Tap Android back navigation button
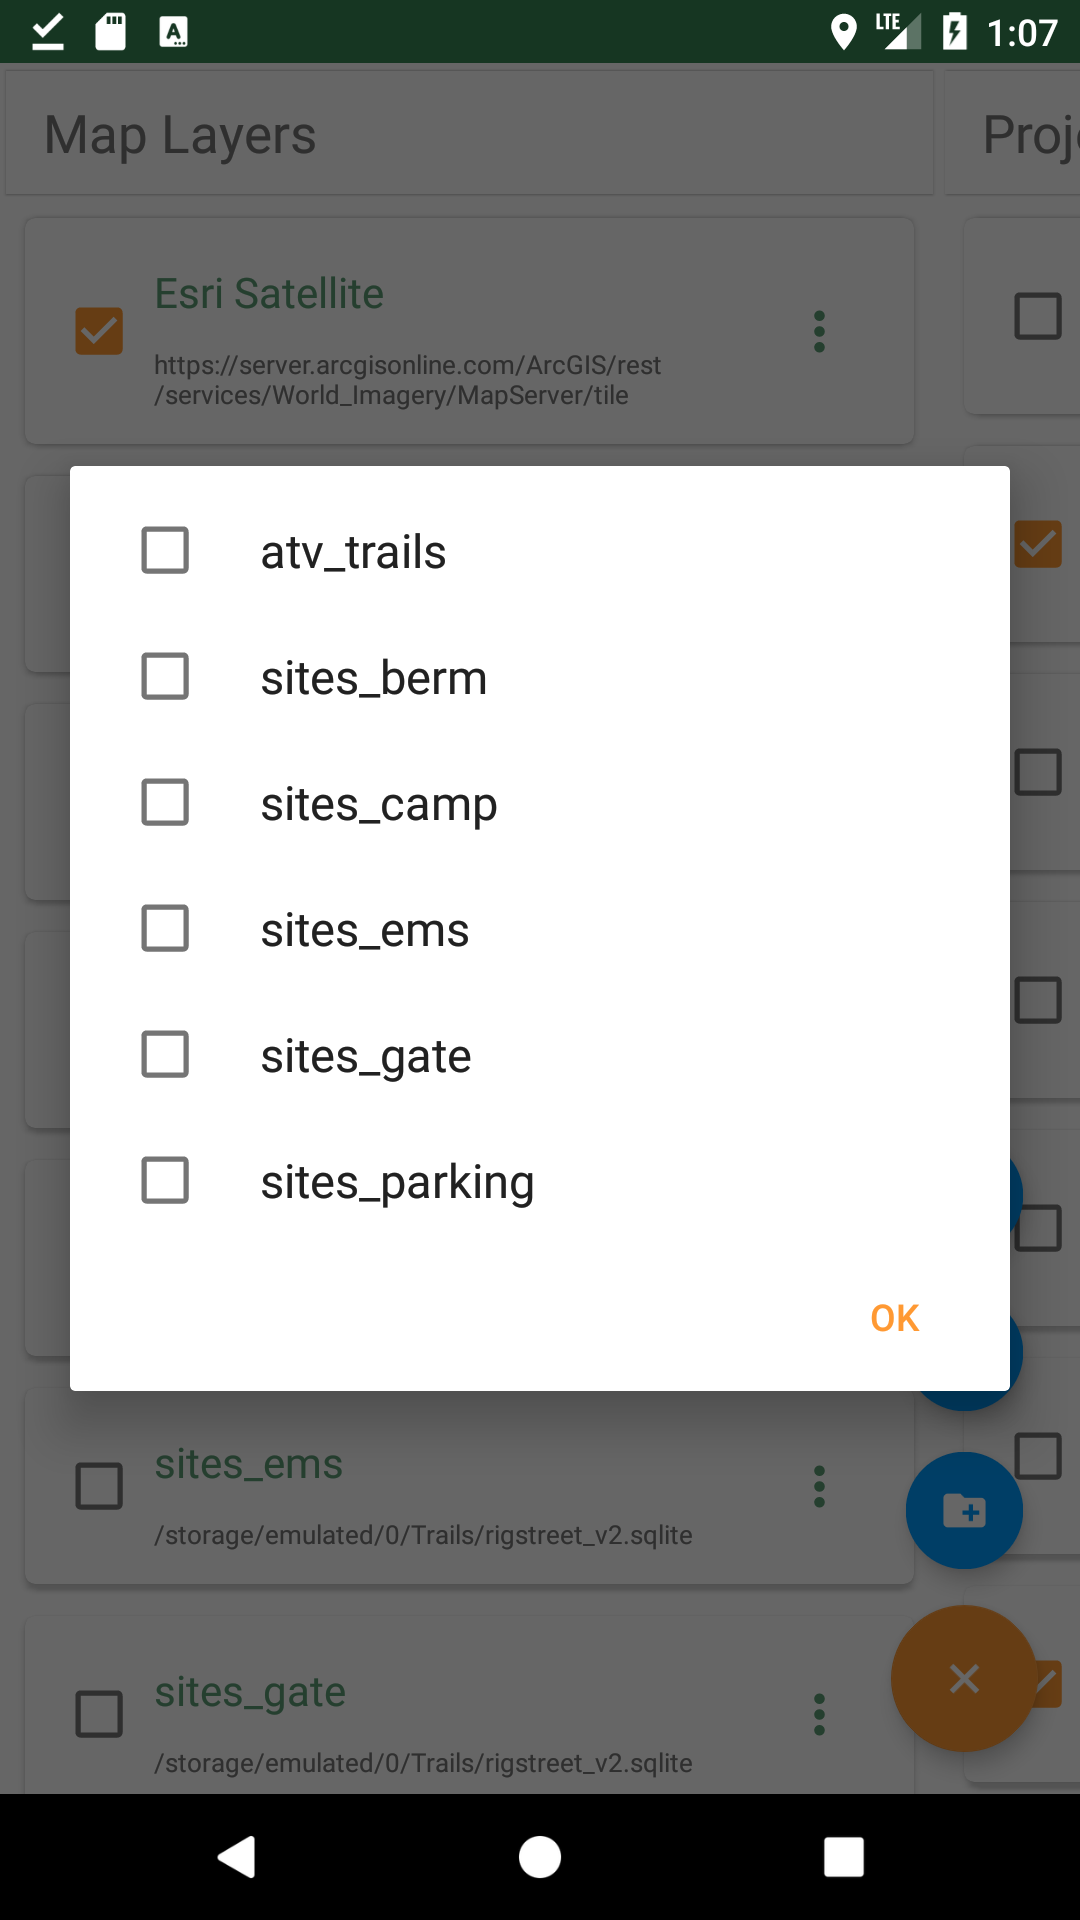This screenshot has width=1080, height=1920. (237, 1857)
